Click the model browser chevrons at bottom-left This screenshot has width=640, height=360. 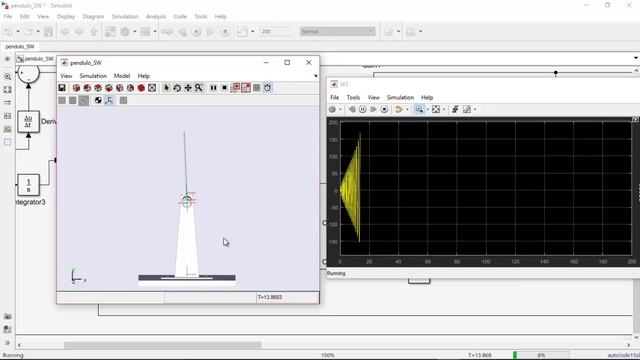click(7, 343)
